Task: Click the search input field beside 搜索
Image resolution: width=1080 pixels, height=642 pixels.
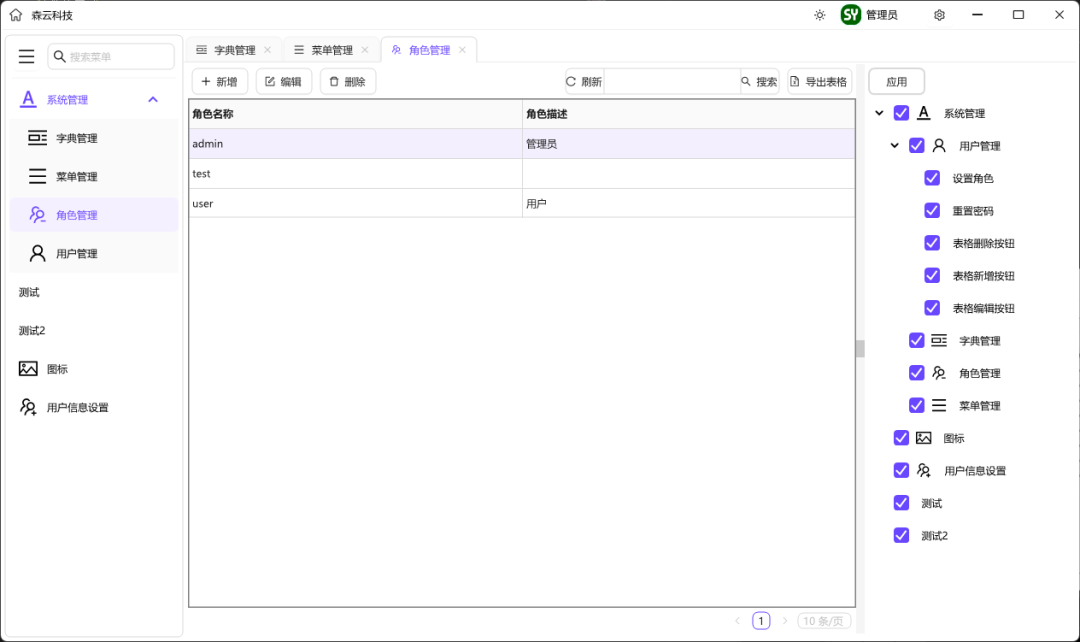Action: click(670, 81)
